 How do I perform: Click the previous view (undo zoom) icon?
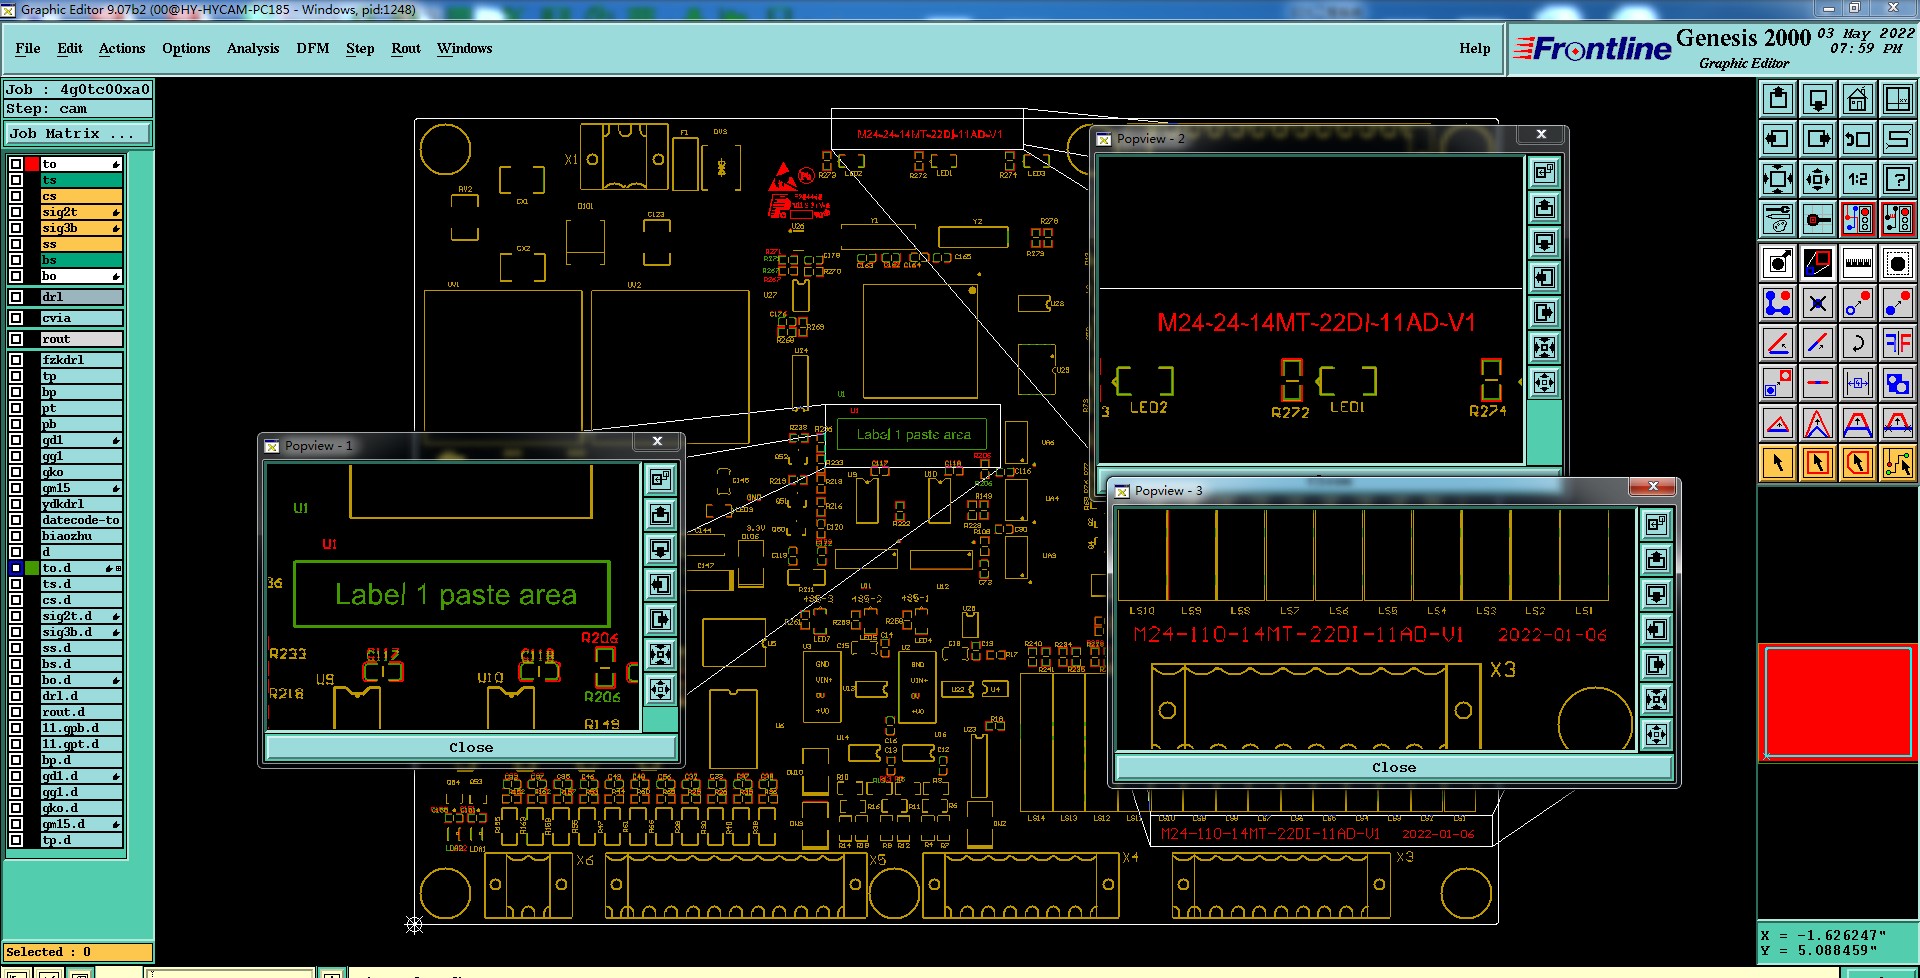(x=1858, y=139)
